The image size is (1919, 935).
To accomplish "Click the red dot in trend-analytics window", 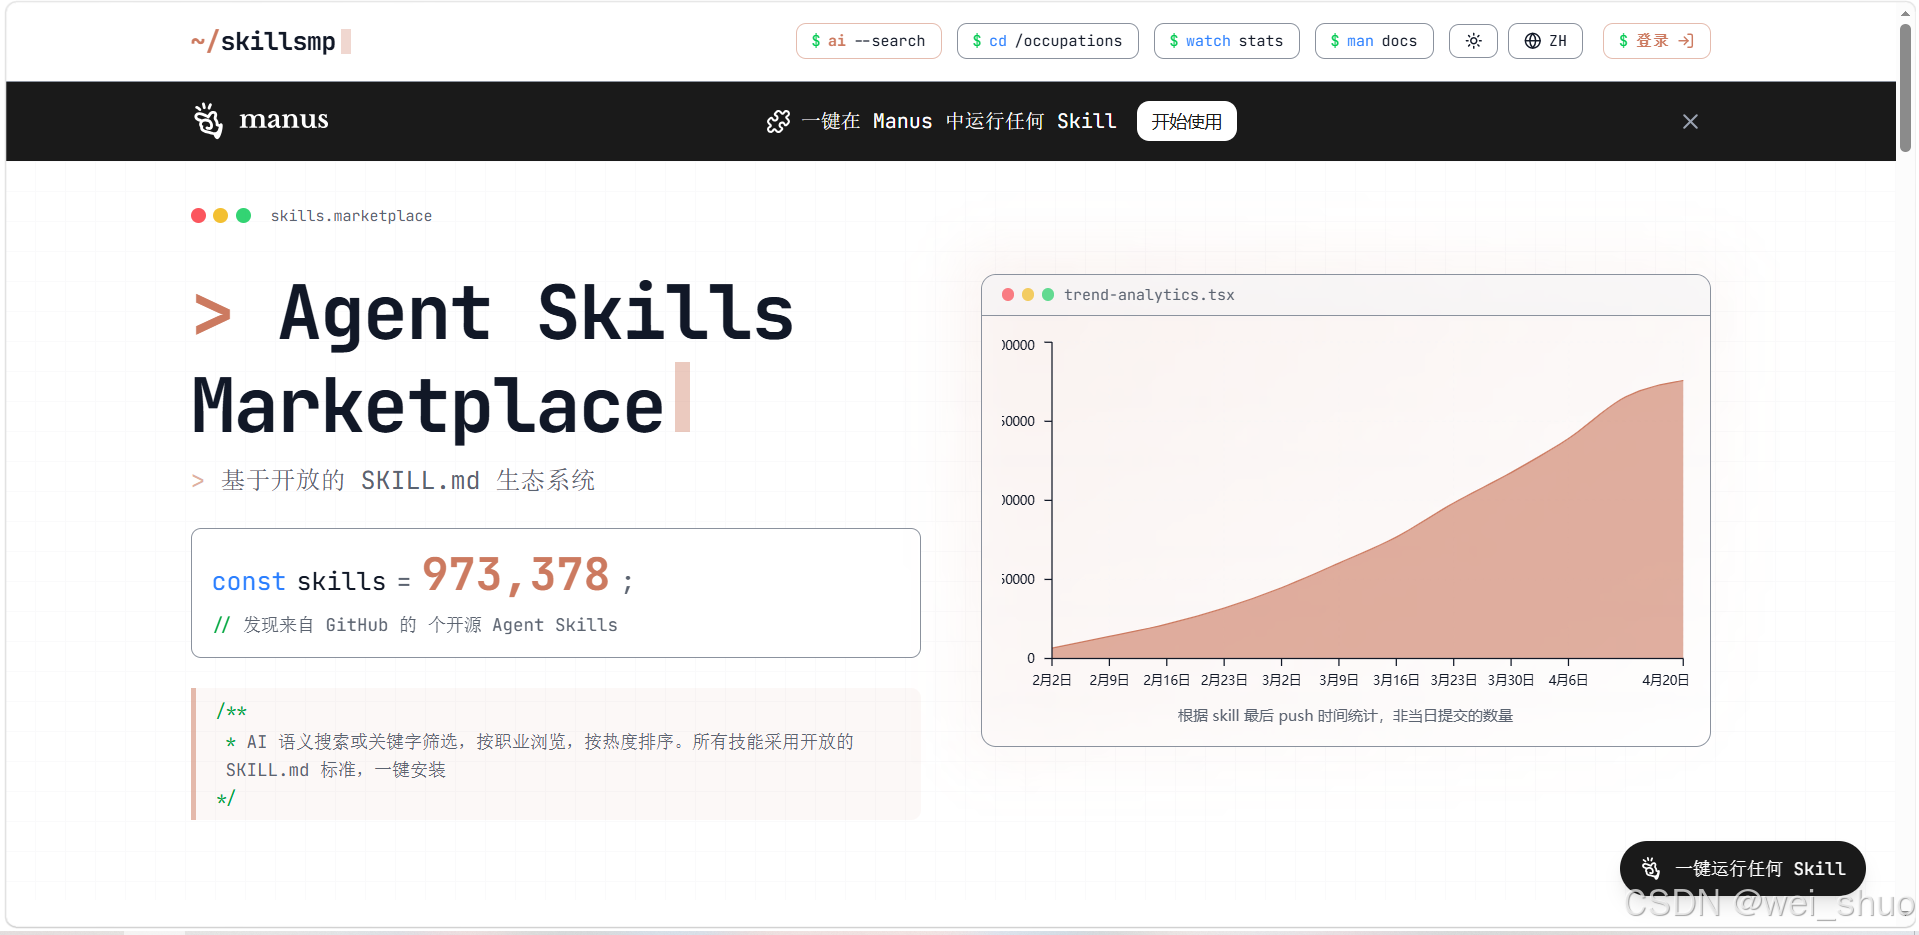I will 1008,294.
